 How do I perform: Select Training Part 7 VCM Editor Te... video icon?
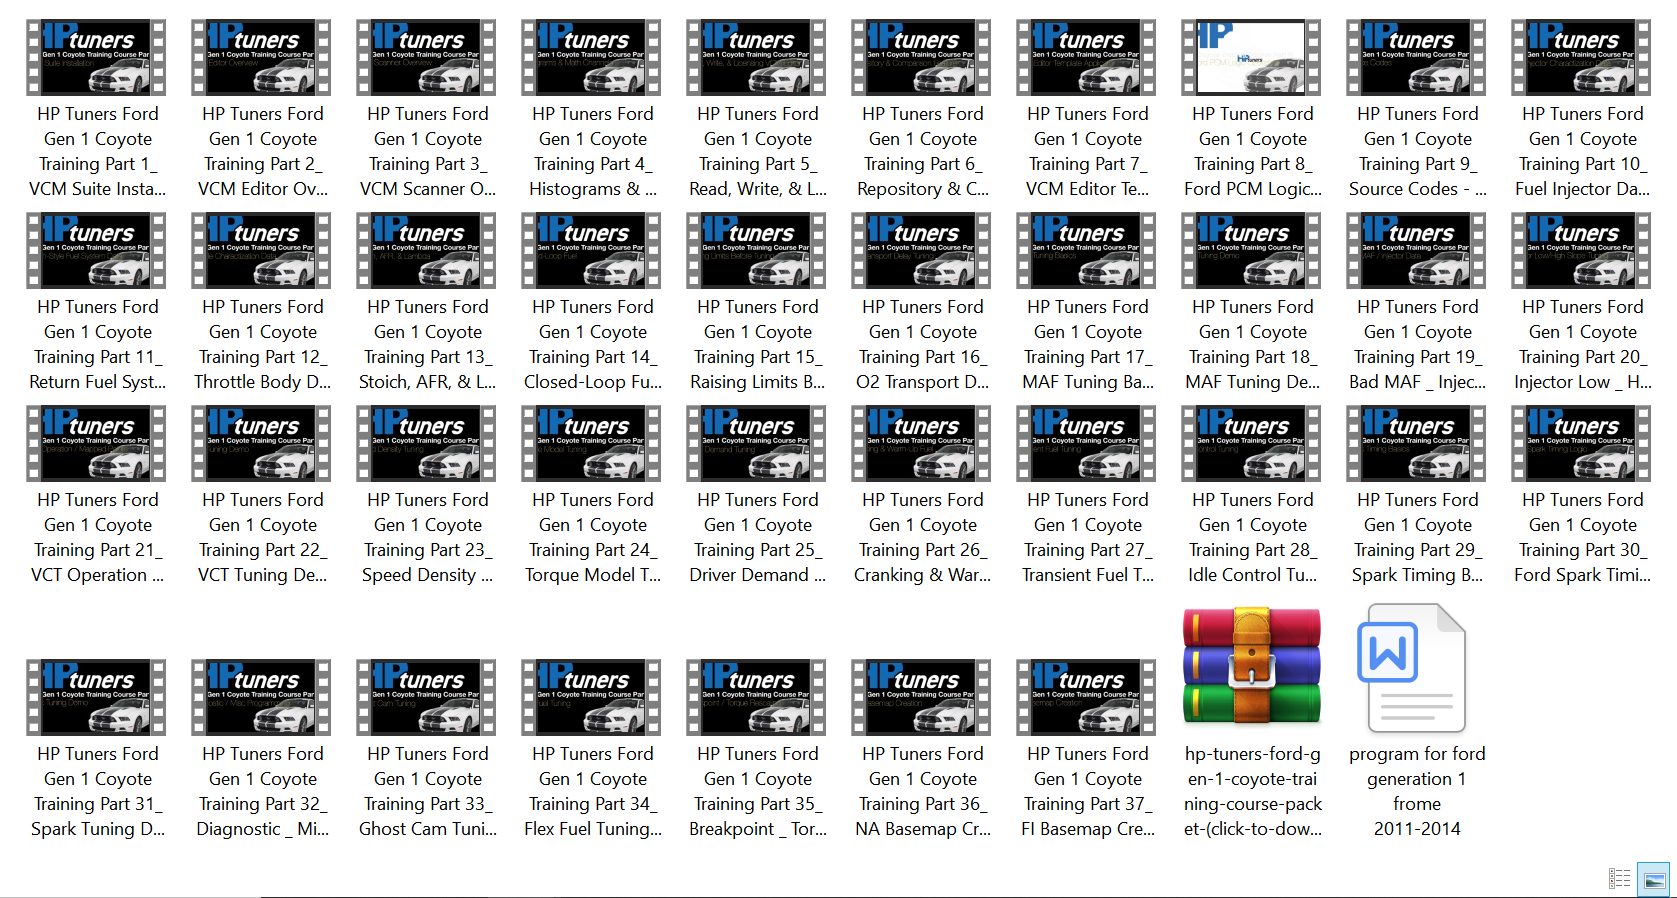pyautogui.click(x=1087, y=57)
